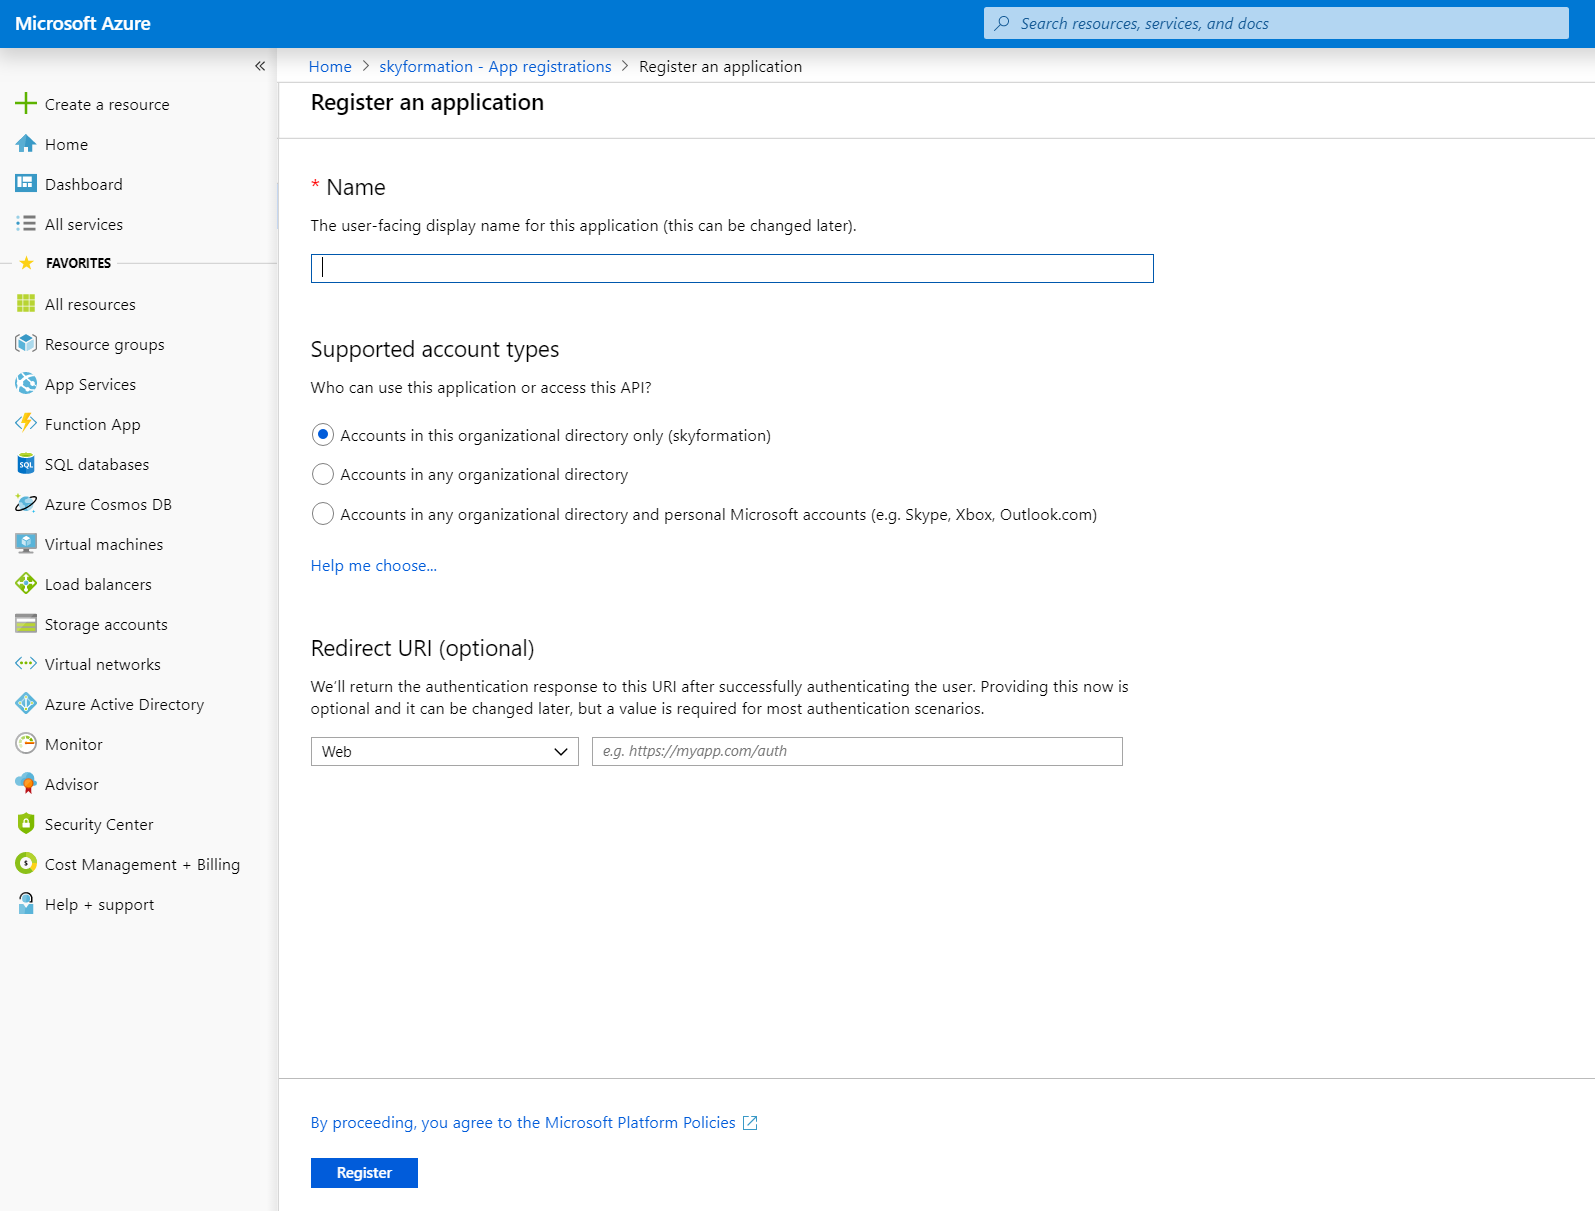1595x1211 pixels.
Task: Click the Home house icon in sidebar
Action: coord(26,144)
